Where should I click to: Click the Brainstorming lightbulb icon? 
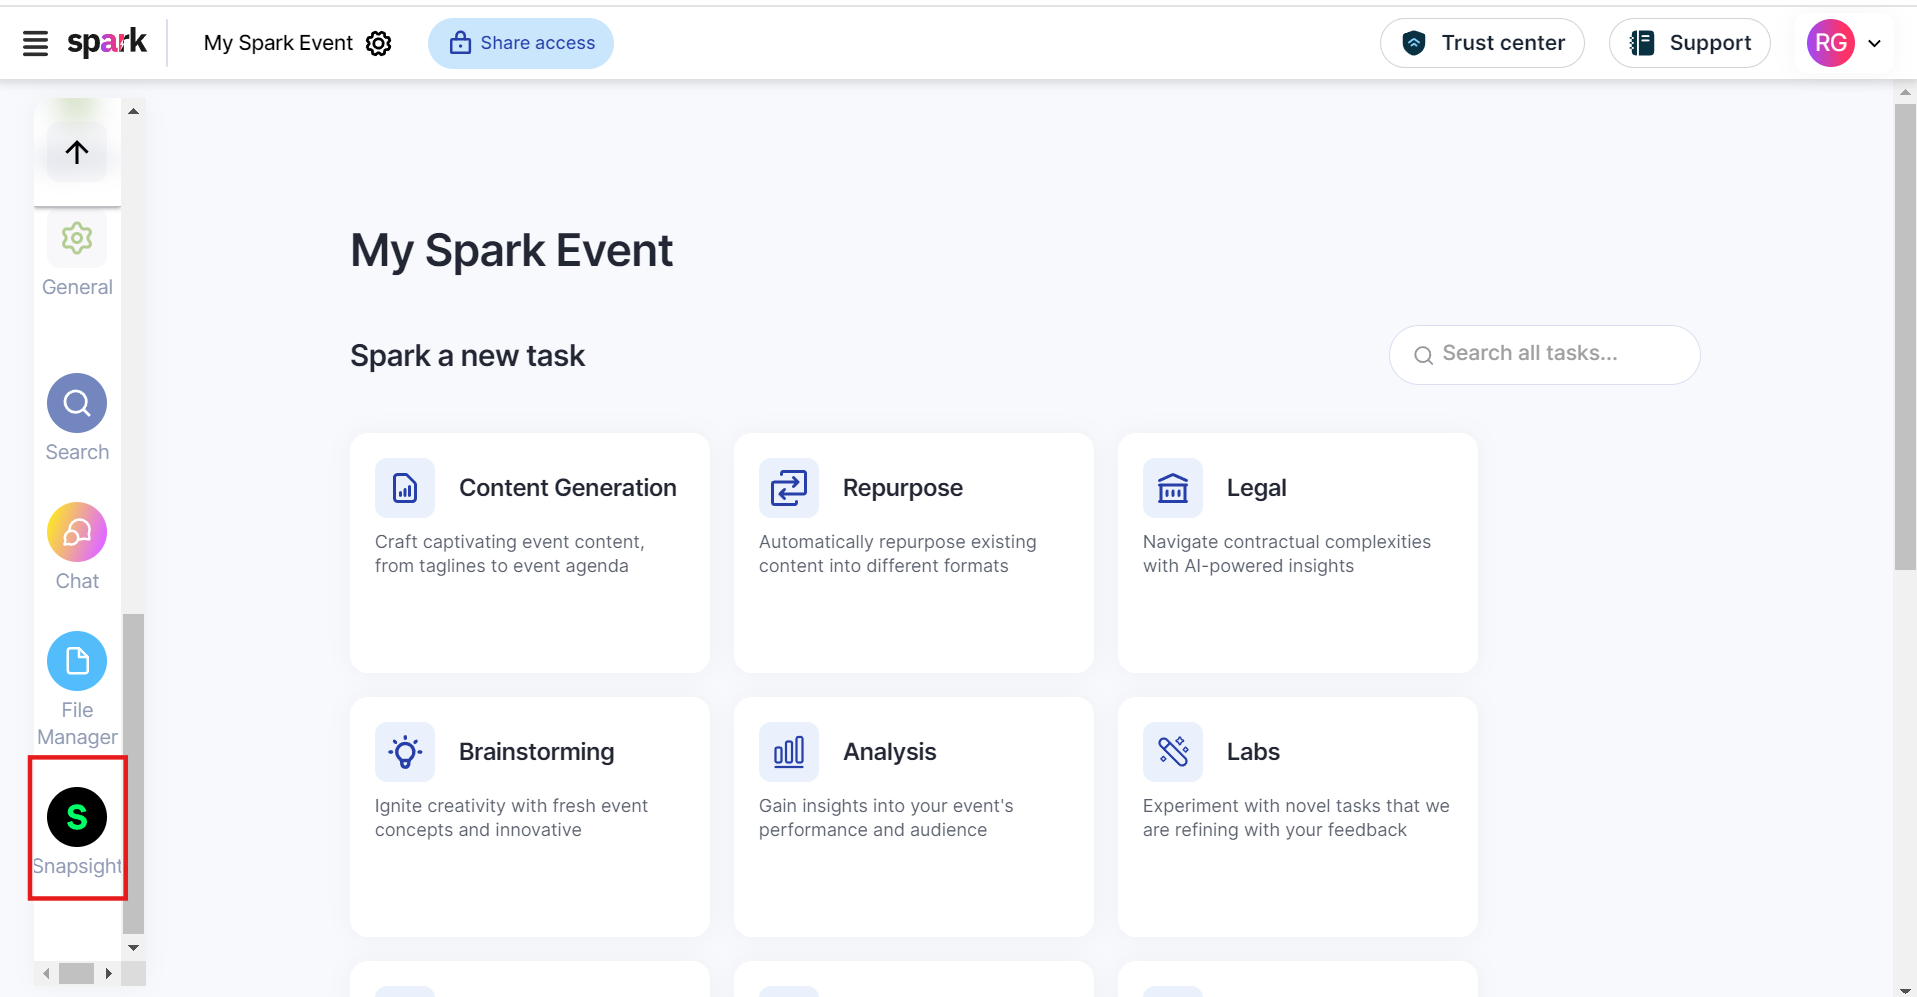click(x=405, y=752)
